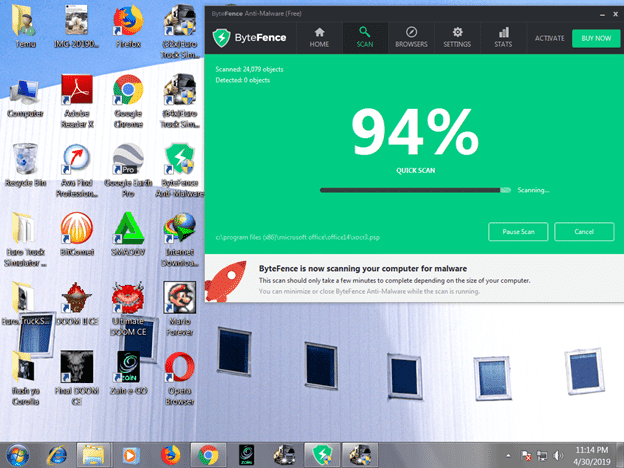624x468 pixels.
Task: Show hidden tray icons arrow
Action: coord(508,456)
